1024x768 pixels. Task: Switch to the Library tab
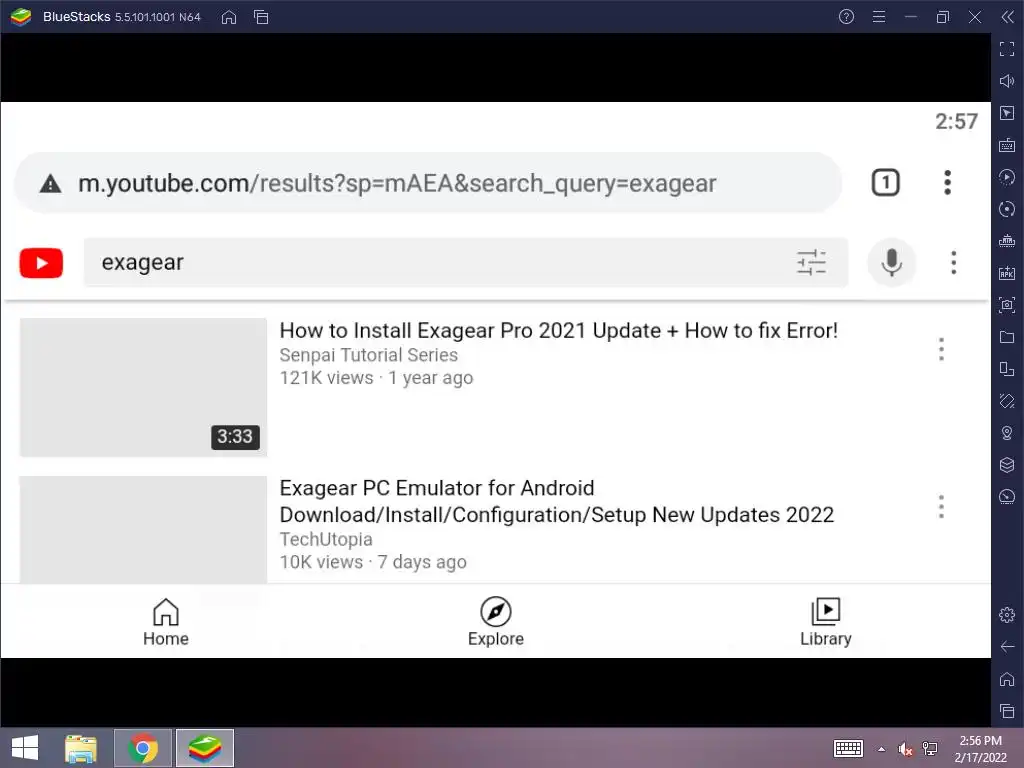point(825,622)
